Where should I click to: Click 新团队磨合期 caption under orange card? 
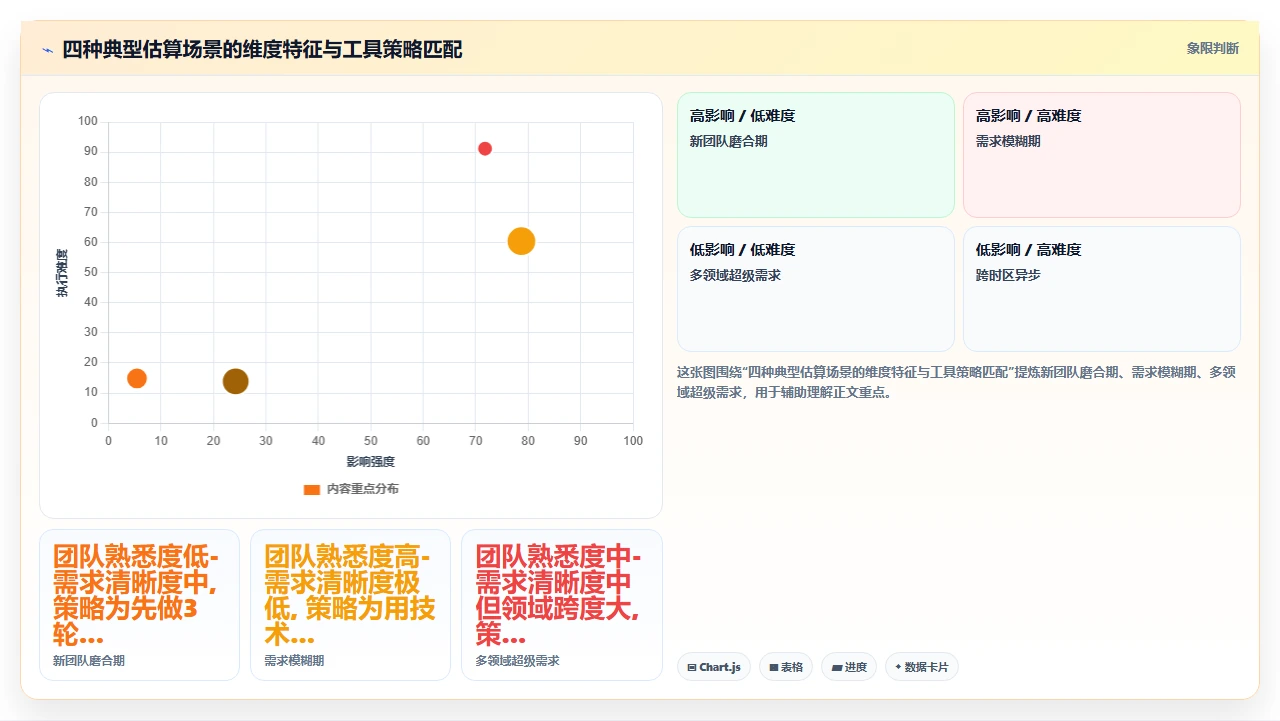[89, 661]
